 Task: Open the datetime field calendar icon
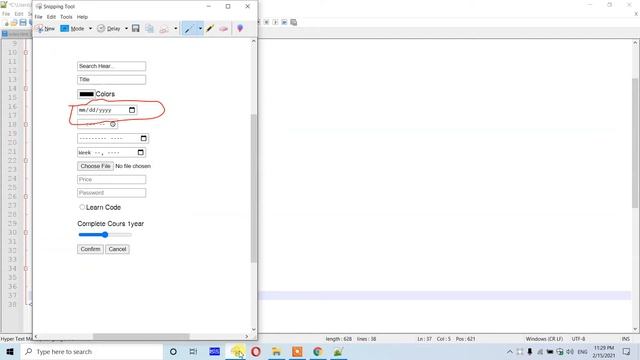coord(144,138)
